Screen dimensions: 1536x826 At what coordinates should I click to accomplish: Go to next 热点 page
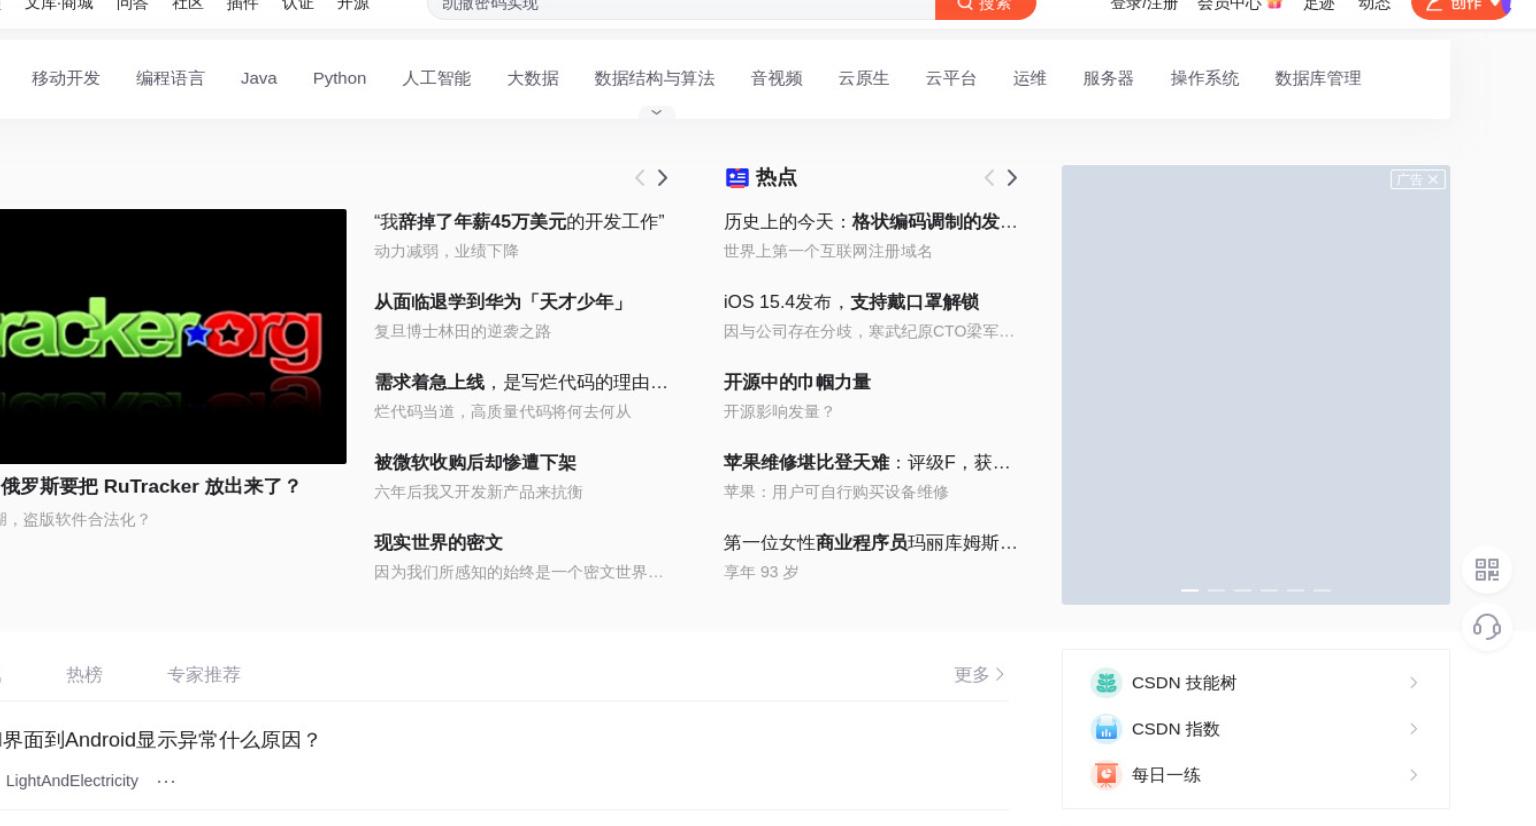pos(1012,178)
